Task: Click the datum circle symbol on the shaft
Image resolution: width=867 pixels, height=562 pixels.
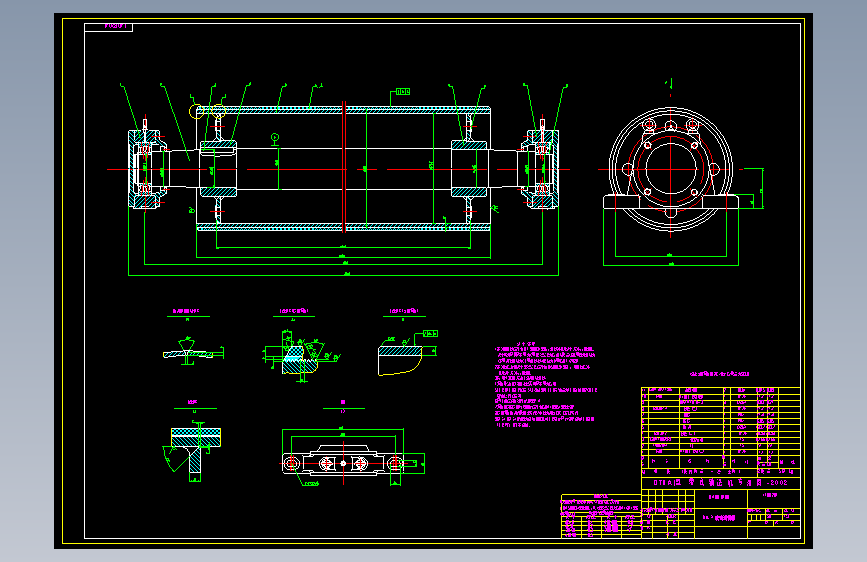Action: tap(275, 137)
